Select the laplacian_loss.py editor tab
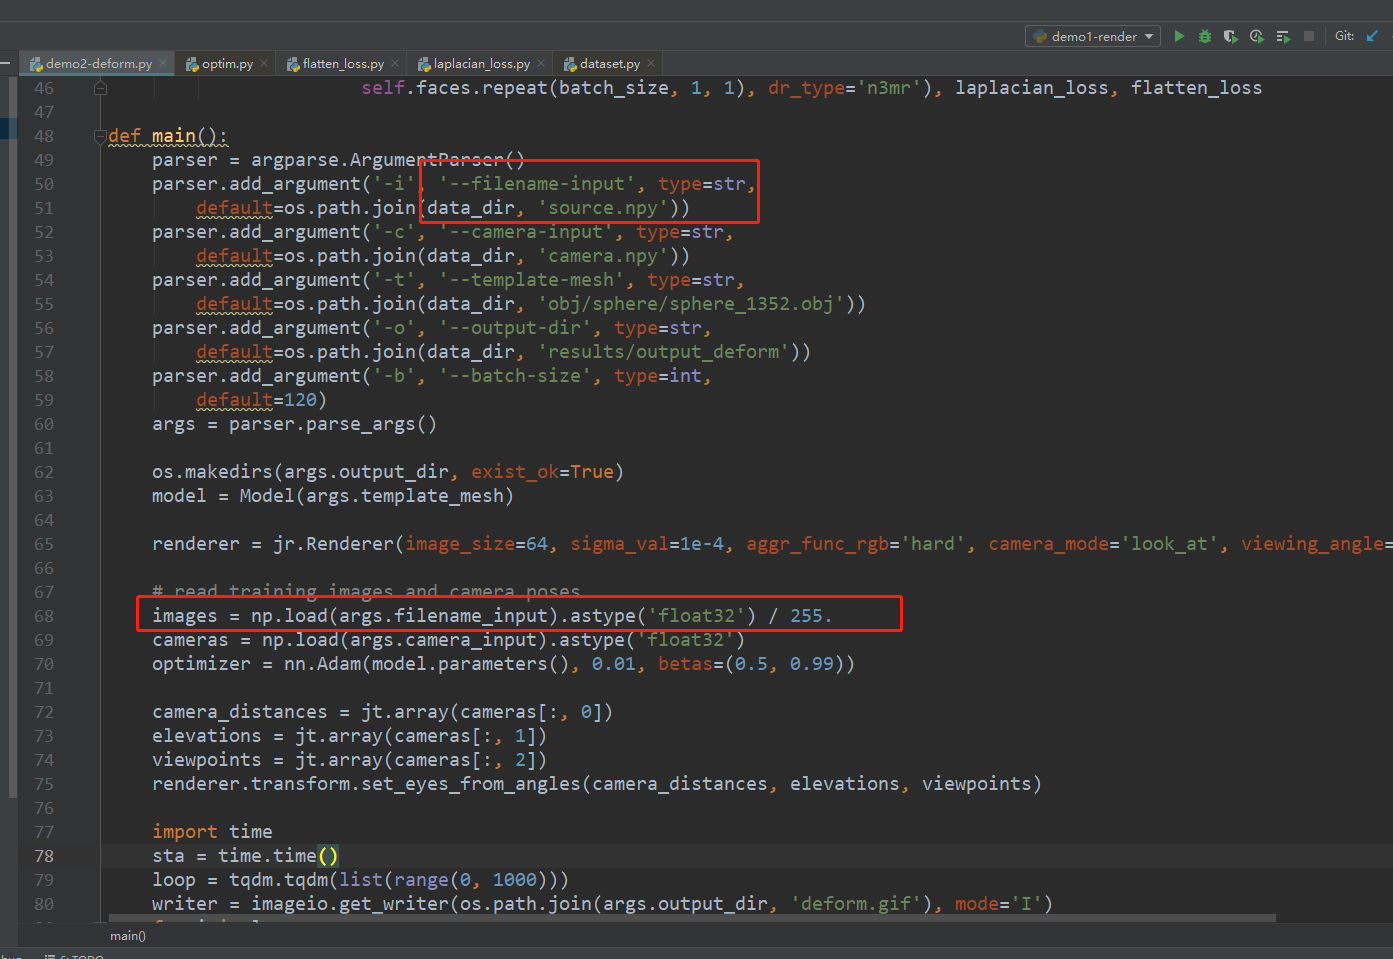Viewport: 1393px width, 959px height. (481, 64)
